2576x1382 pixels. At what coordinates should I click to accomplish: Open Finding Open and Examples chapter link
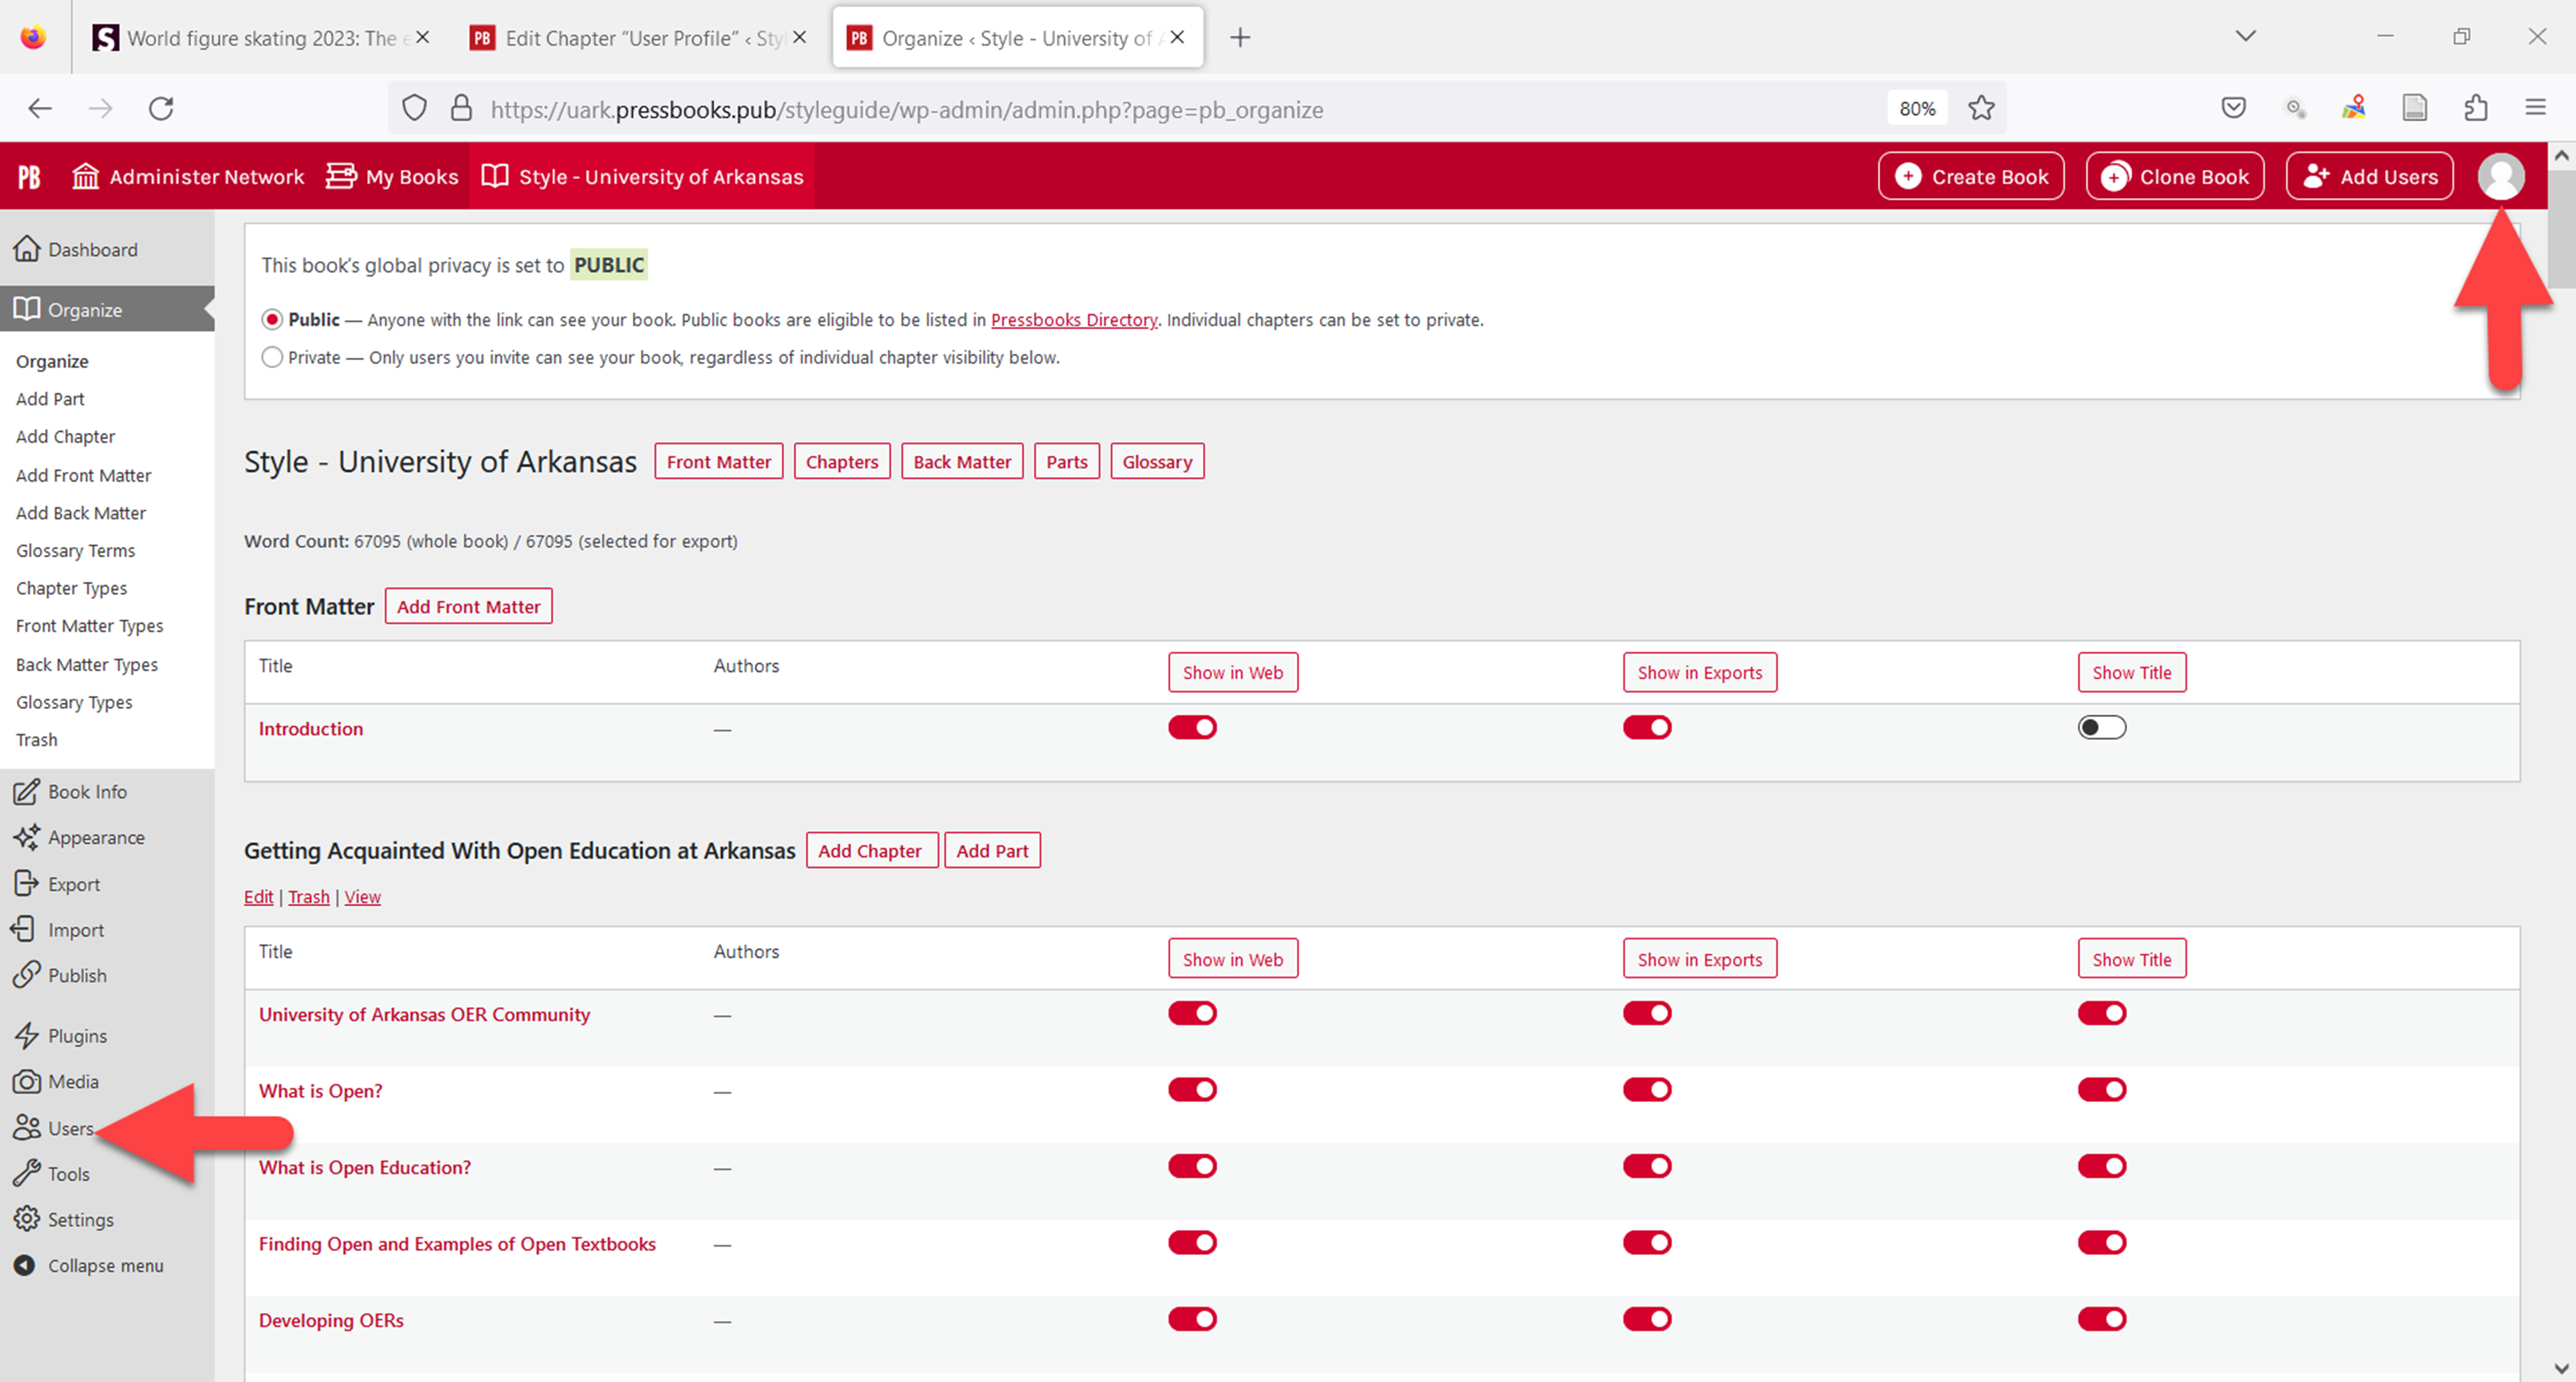coord(457,1244)
